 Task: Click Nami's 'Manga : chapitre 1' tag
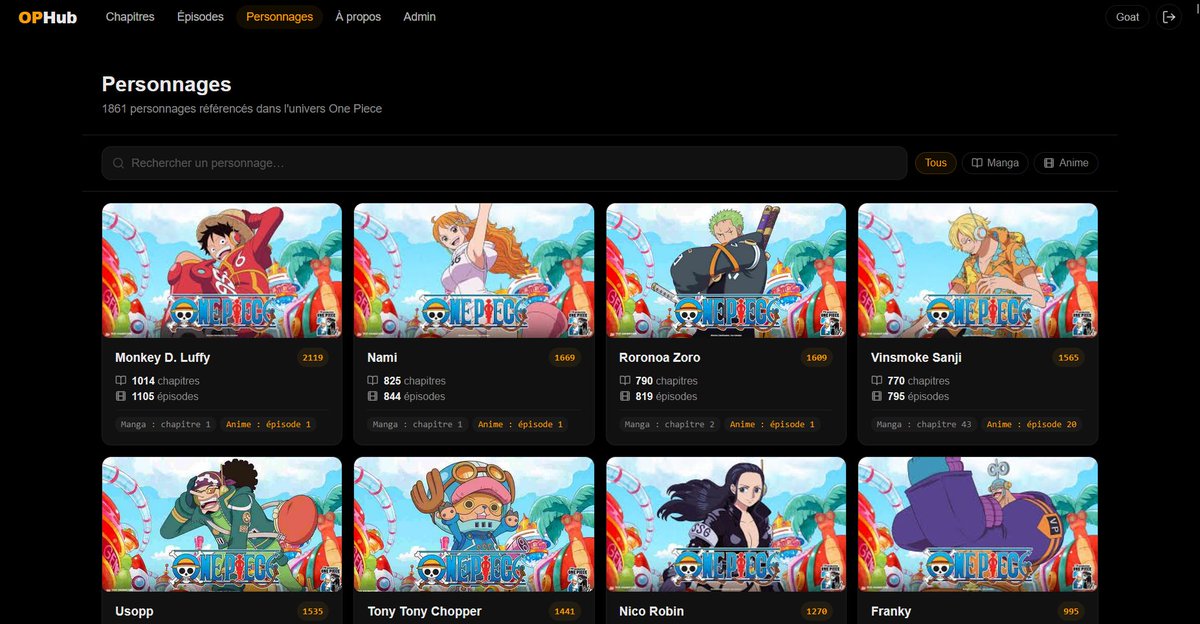[418, 424]
